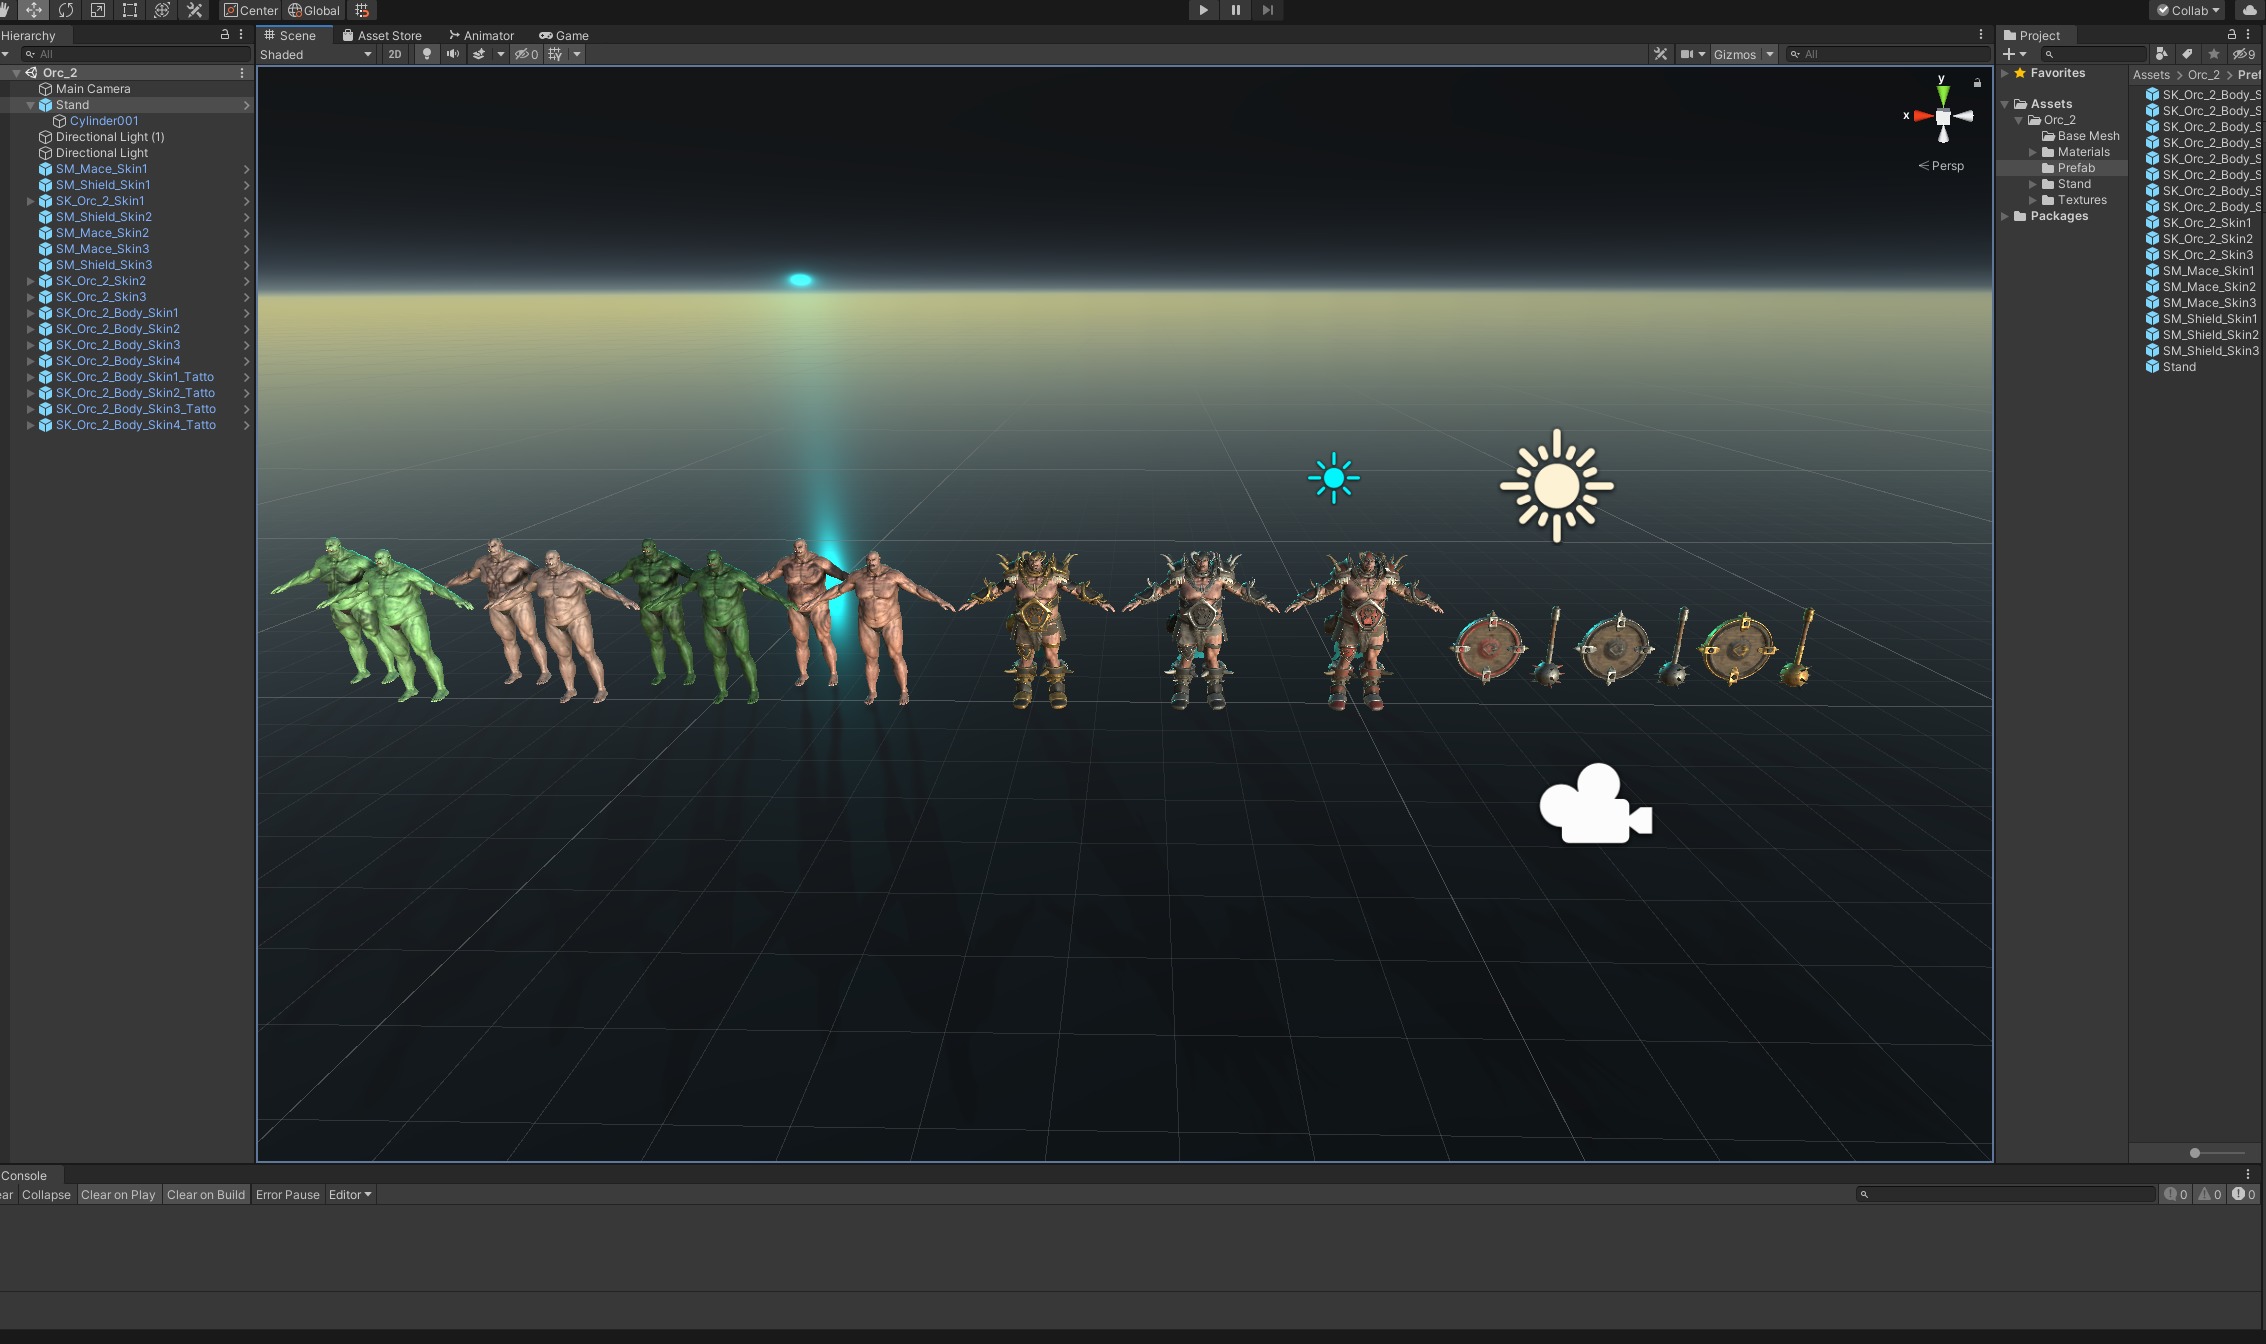The image size is (2266, 1344).
Task: Search project by type icon
Action: tap(2161, 54)
